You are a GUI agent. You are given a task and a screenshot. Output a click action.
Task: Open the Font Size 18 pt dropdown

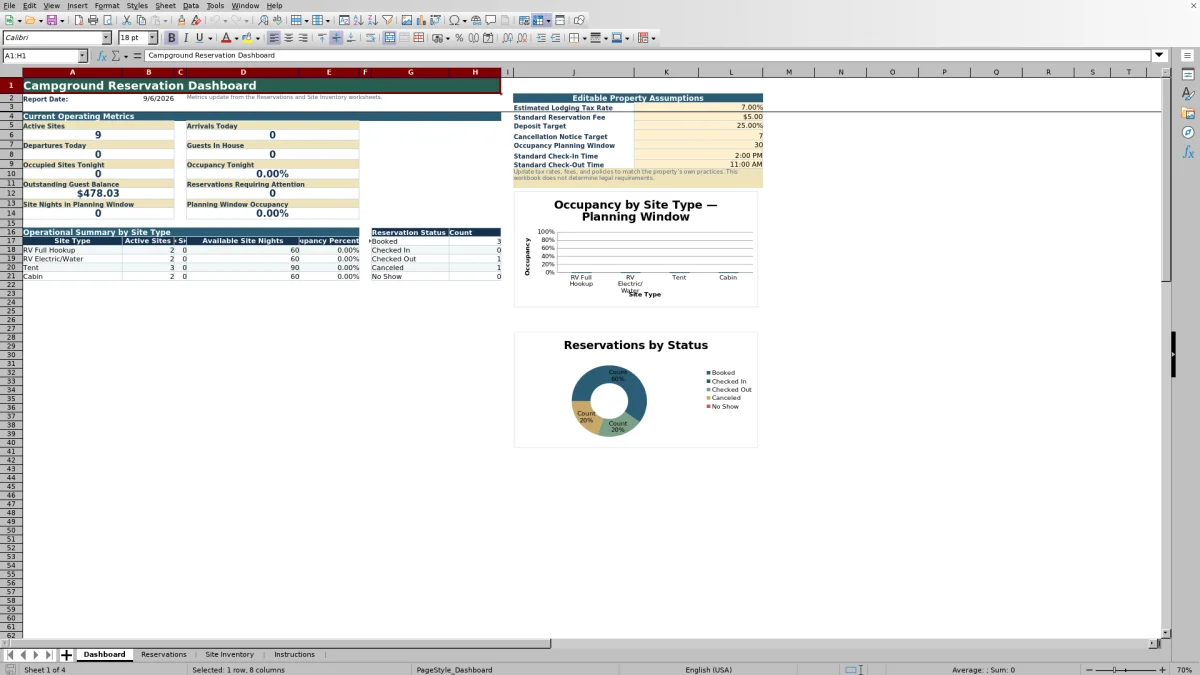pyautogui.click(x=152, y=38)
